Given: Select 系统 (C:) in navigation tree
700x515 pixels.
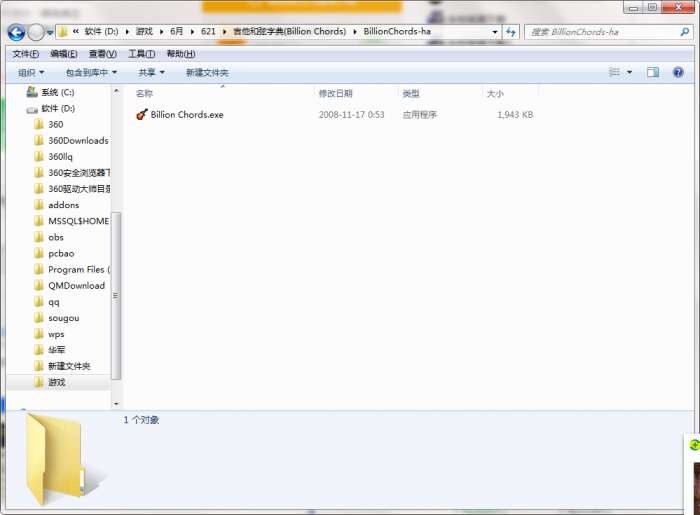Looking at the screenshot, I should (x=58, y=92).
